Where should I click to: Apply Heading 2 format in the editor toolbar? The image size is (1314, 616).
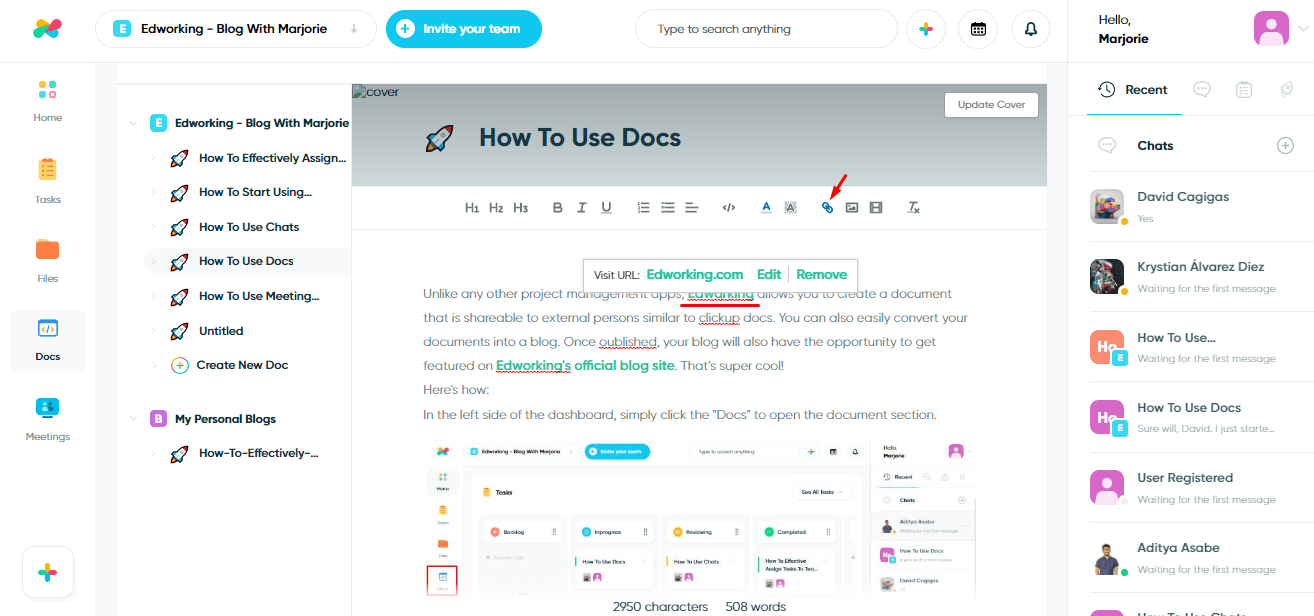click(x=496, y=208)
